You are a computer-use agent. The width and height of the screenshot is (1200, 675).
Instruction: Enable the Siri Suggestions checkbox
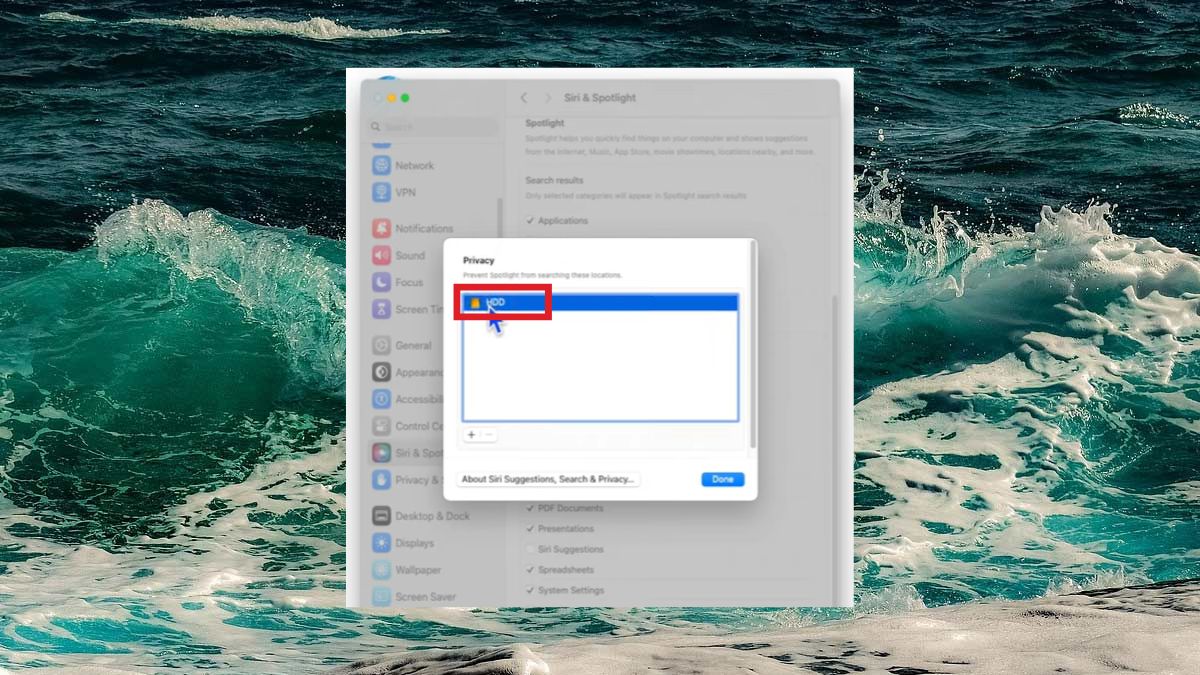pyautogui.click(x=530, y=549)
